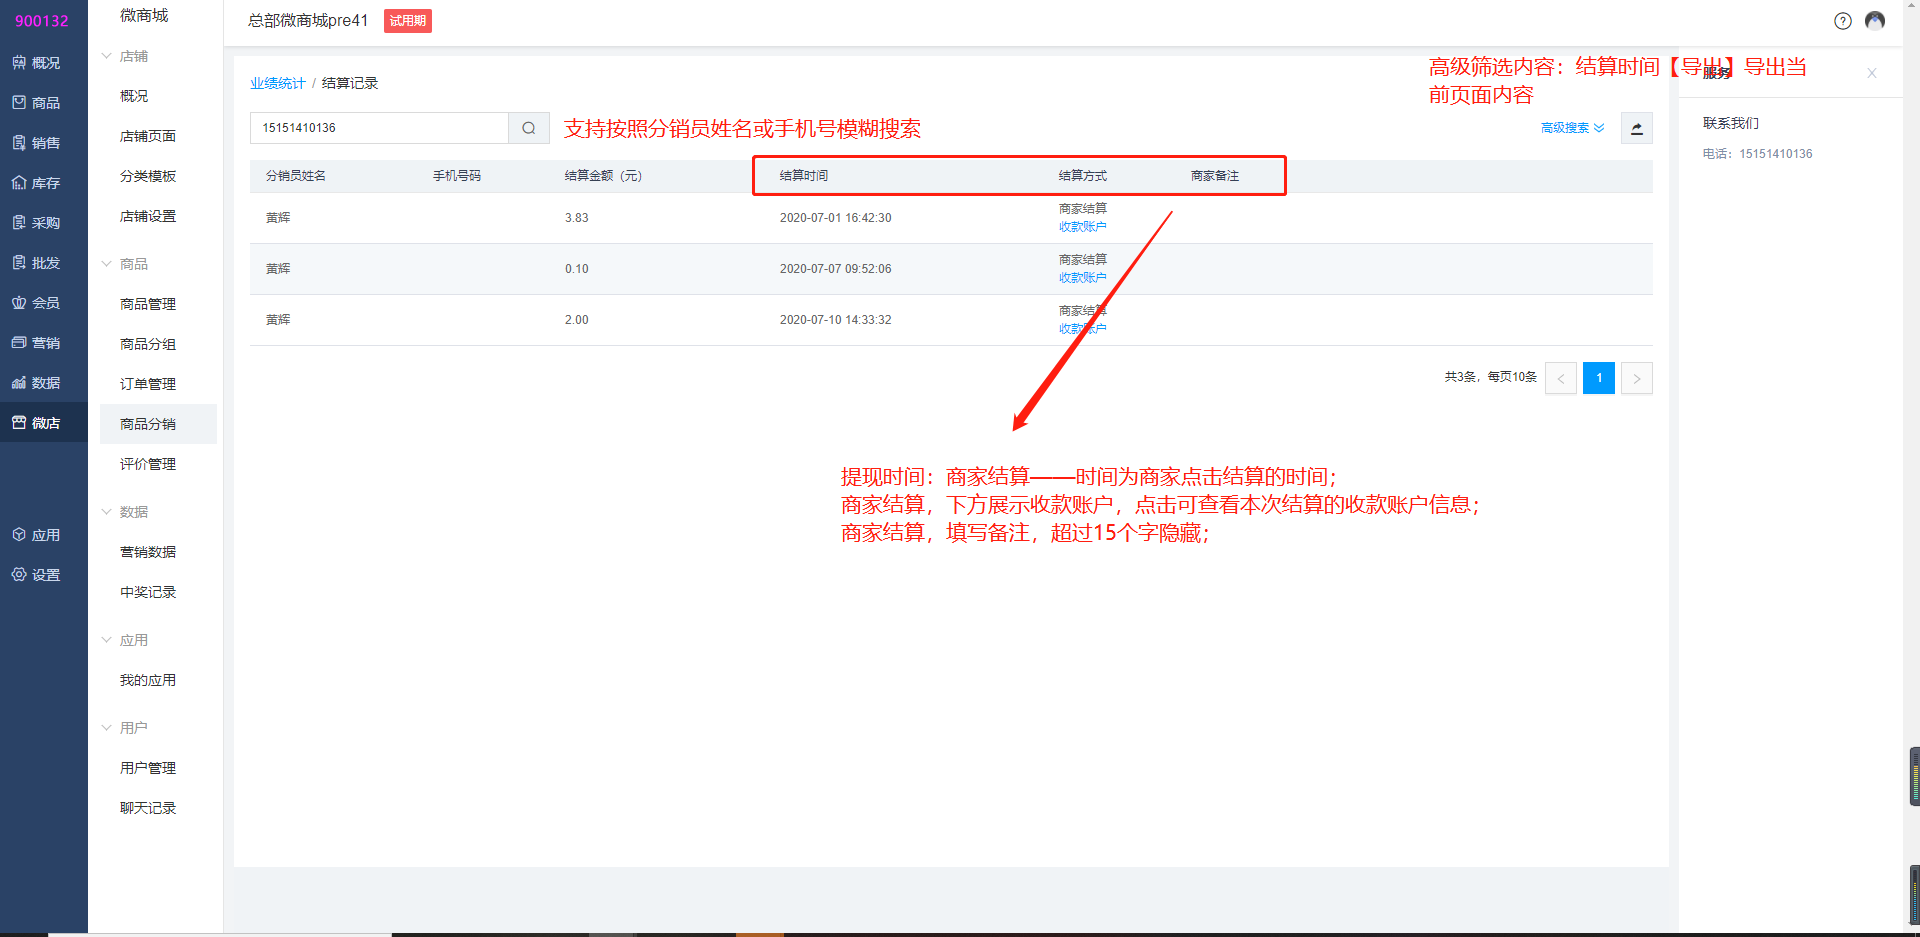The height and width of the screenshot is (937, 1920).
Task: Click the next page arrow button
Action: 1636,378
